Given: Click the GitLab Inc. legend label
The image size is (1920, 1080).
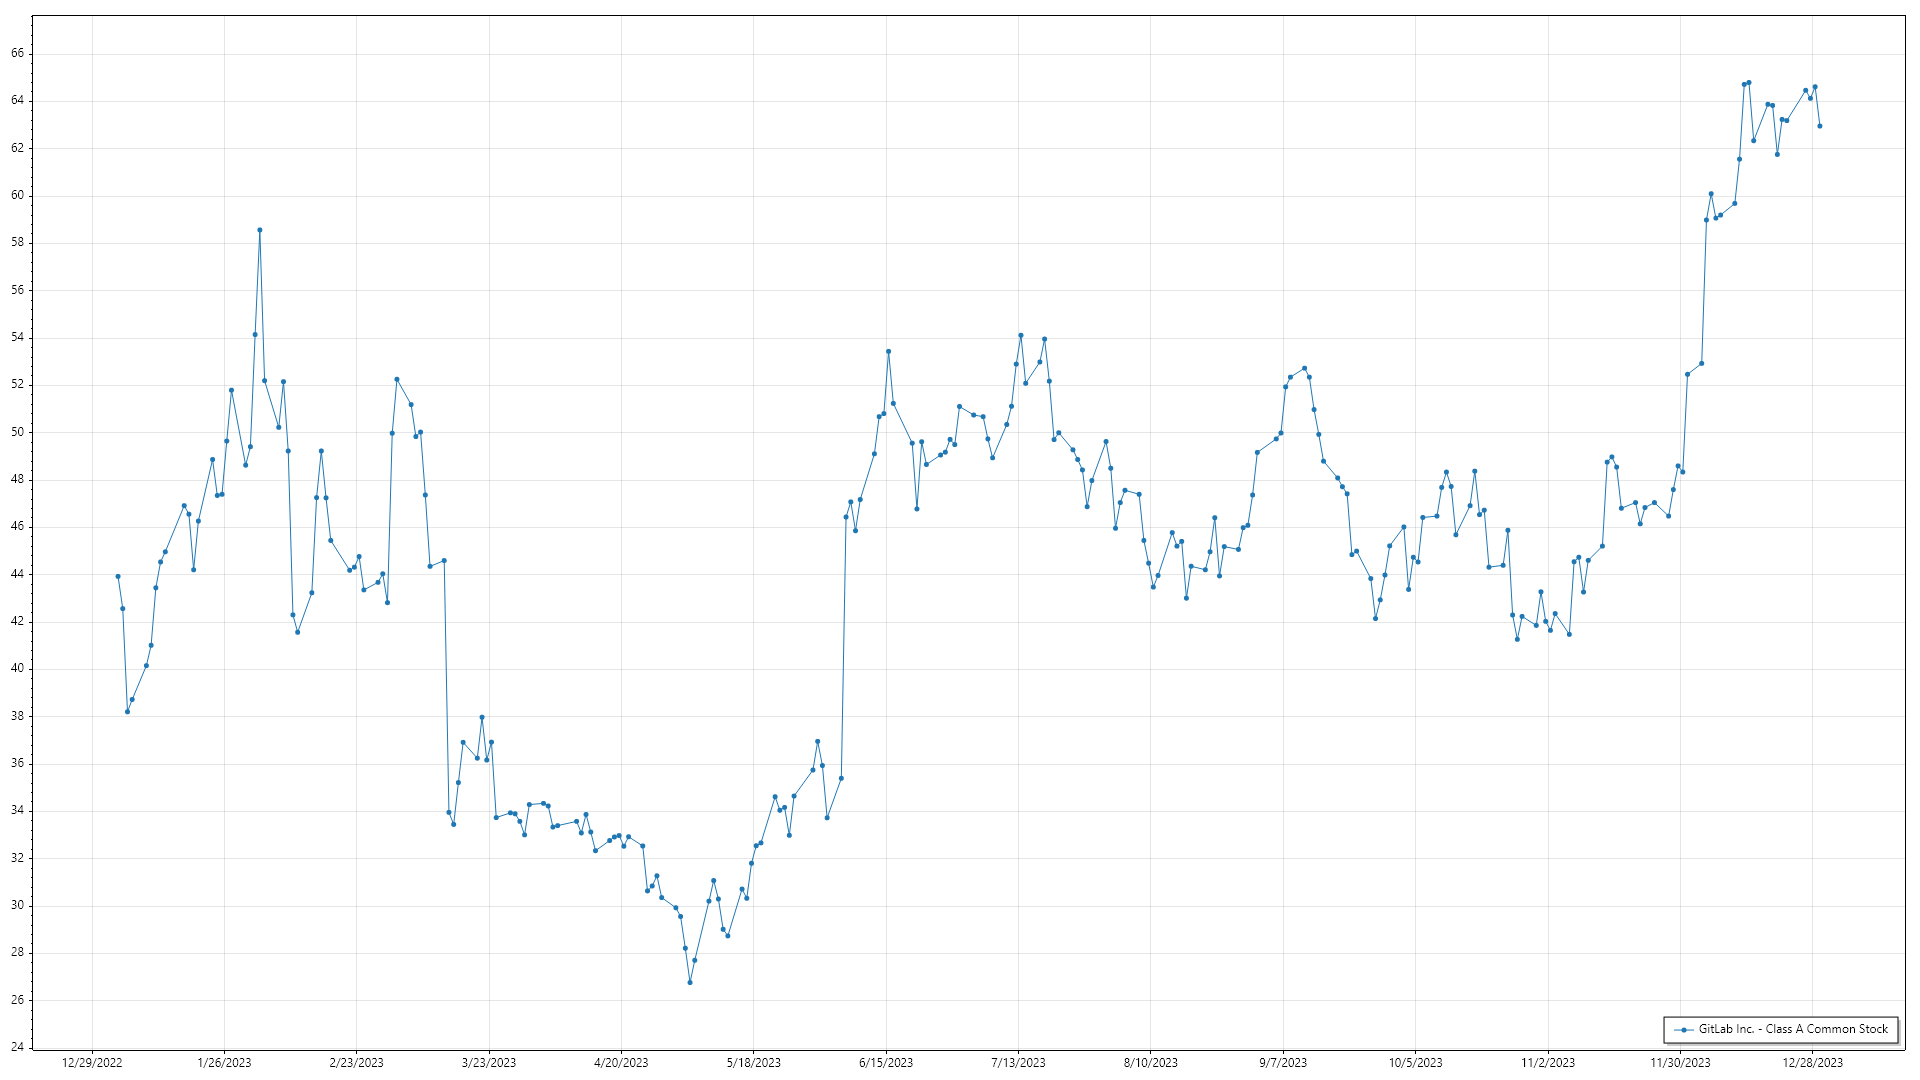Looking at the screenshot, I should [1792, 1029].
